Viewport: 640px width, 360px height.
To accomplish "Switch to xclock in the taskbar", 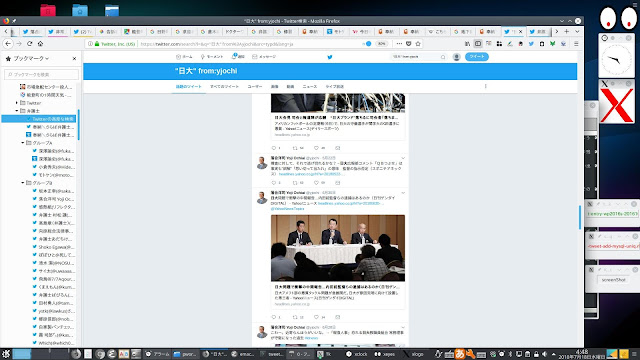I will tap(356, 354).
